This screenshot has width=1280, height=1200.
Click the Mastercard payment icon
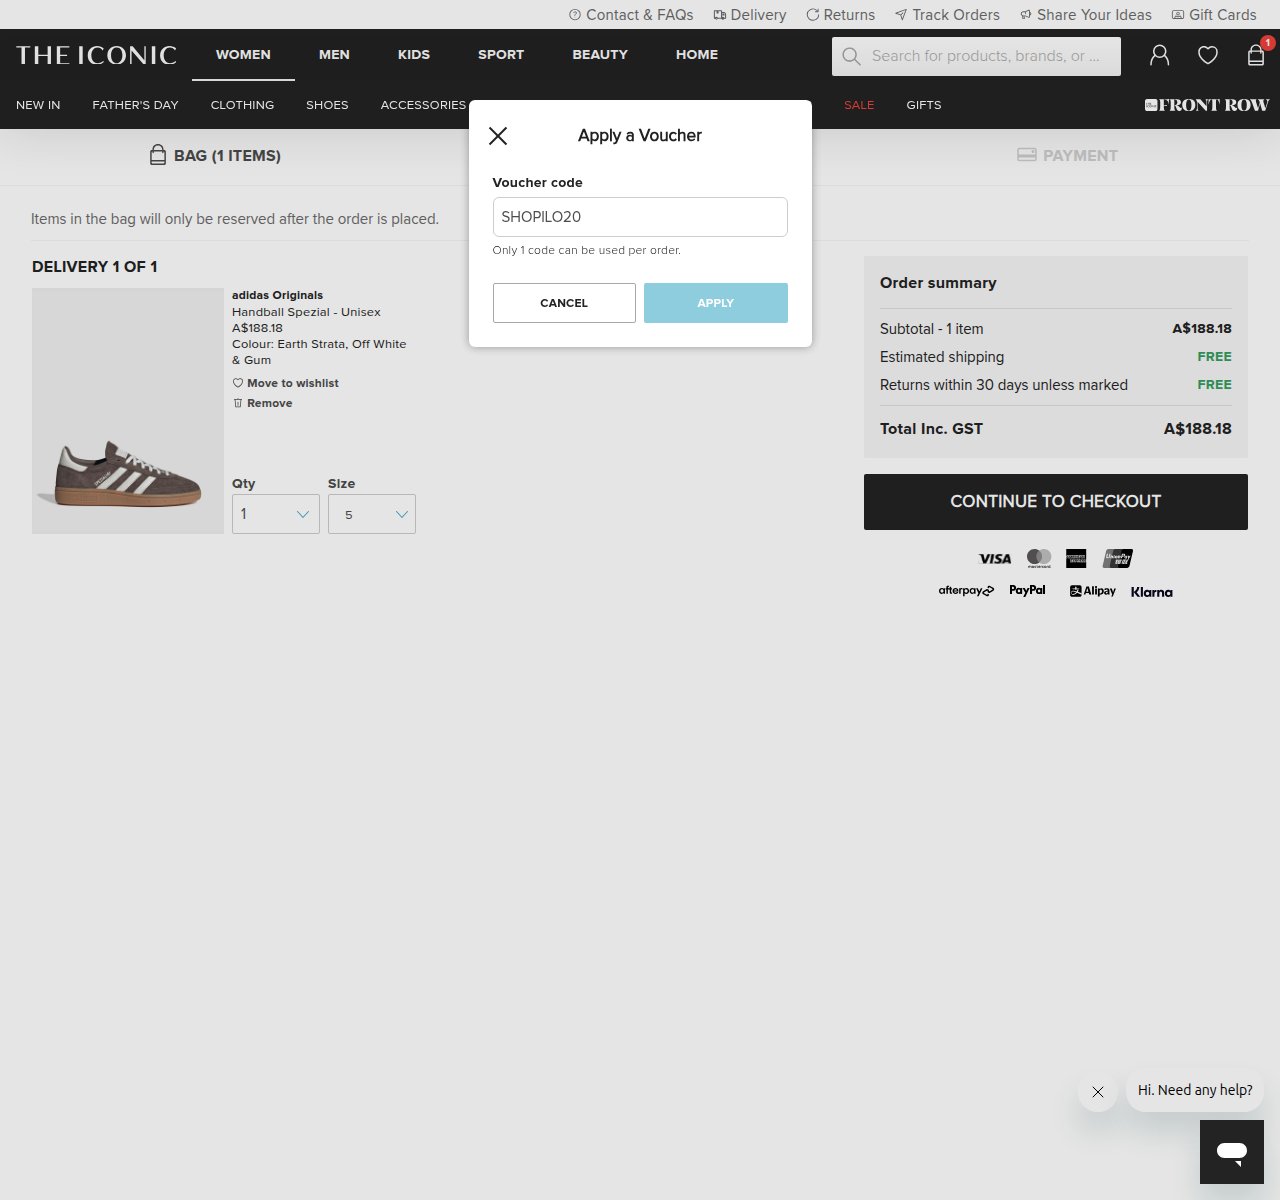tap(1039, 558)
